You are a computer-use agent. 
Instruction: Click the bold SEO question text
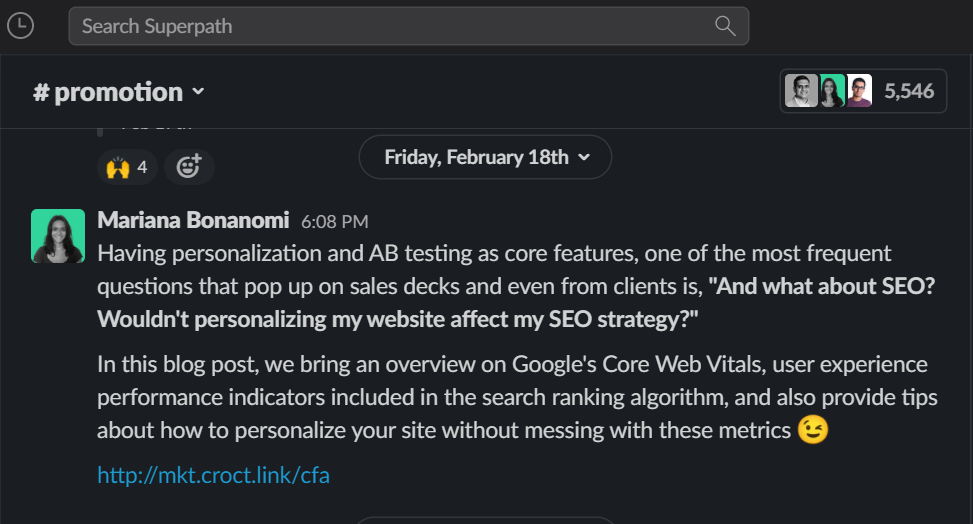[516, 302]
